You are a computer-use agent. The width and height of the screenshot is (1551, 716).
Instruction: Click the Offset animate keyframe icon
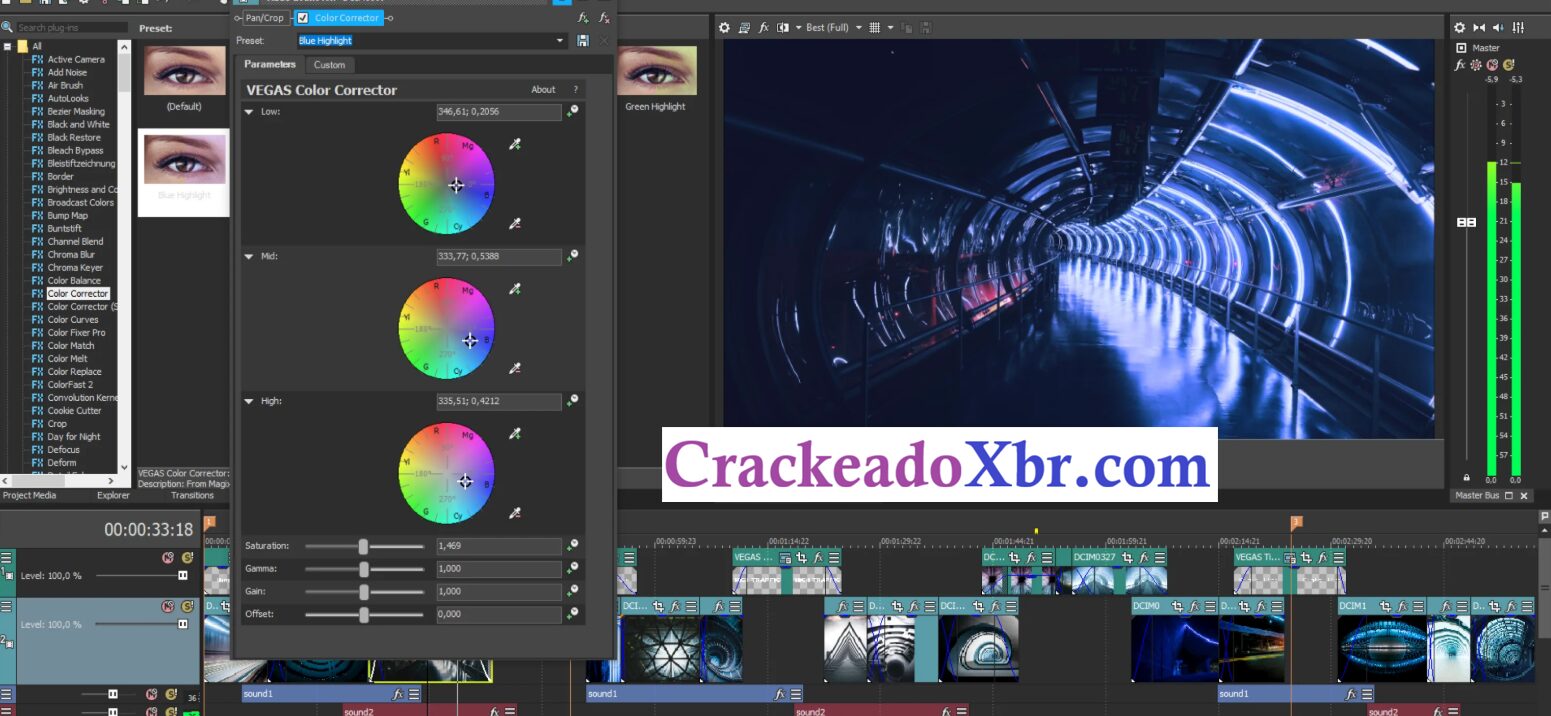[573, 613]
